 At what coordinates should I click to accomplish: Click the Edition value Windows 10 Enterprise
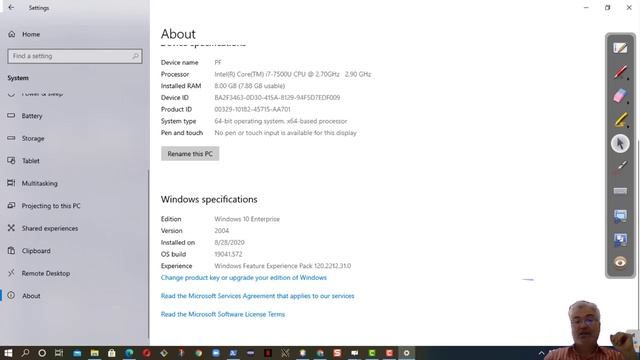[247, 219]
